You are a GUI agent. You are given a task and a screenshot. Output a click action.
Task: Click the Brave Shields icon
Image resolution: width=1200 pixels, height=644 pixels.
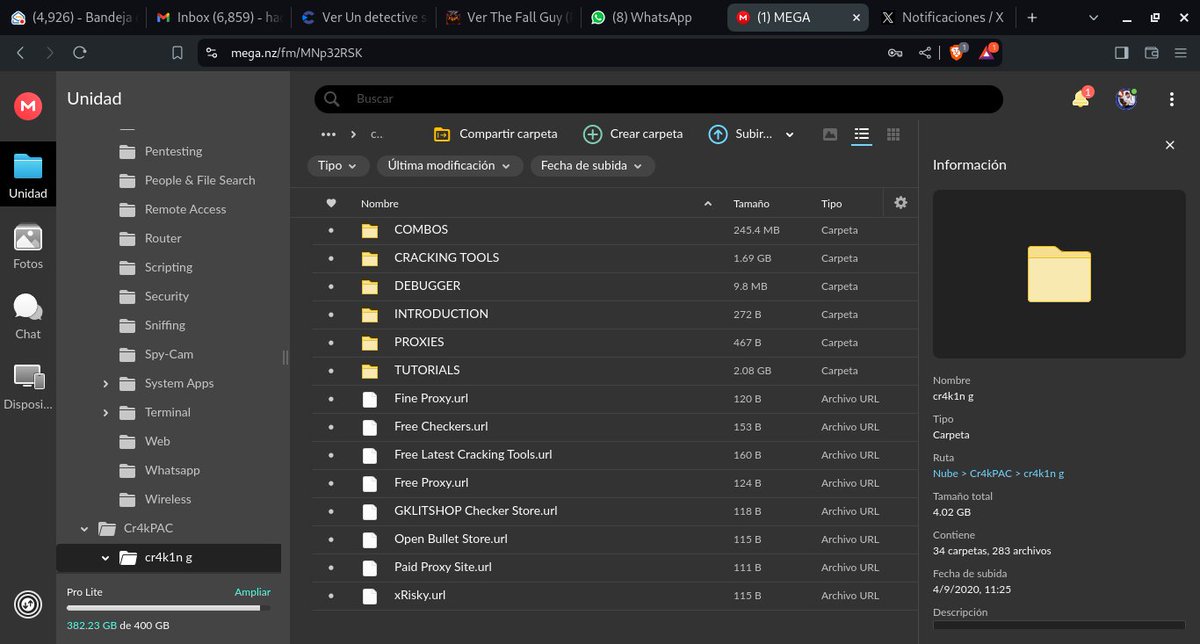point(956,52)
